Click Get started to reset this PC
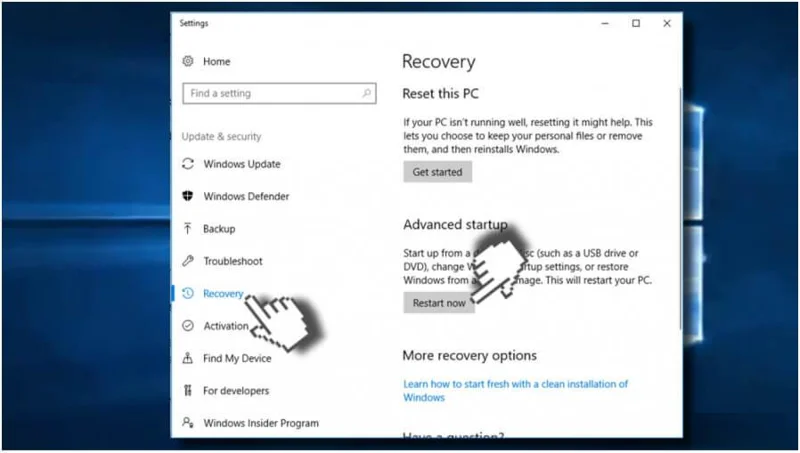 click(437, 172)
